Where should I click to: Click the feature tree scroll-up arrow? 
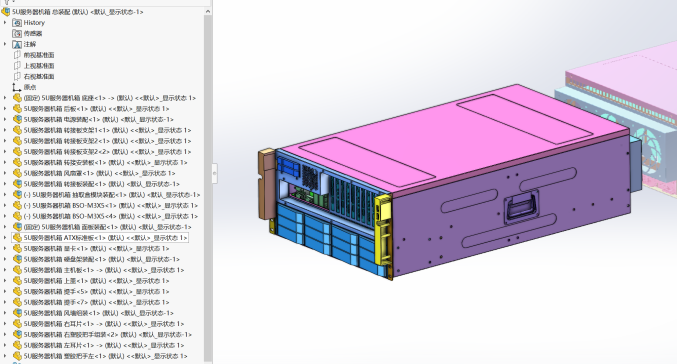208,12
